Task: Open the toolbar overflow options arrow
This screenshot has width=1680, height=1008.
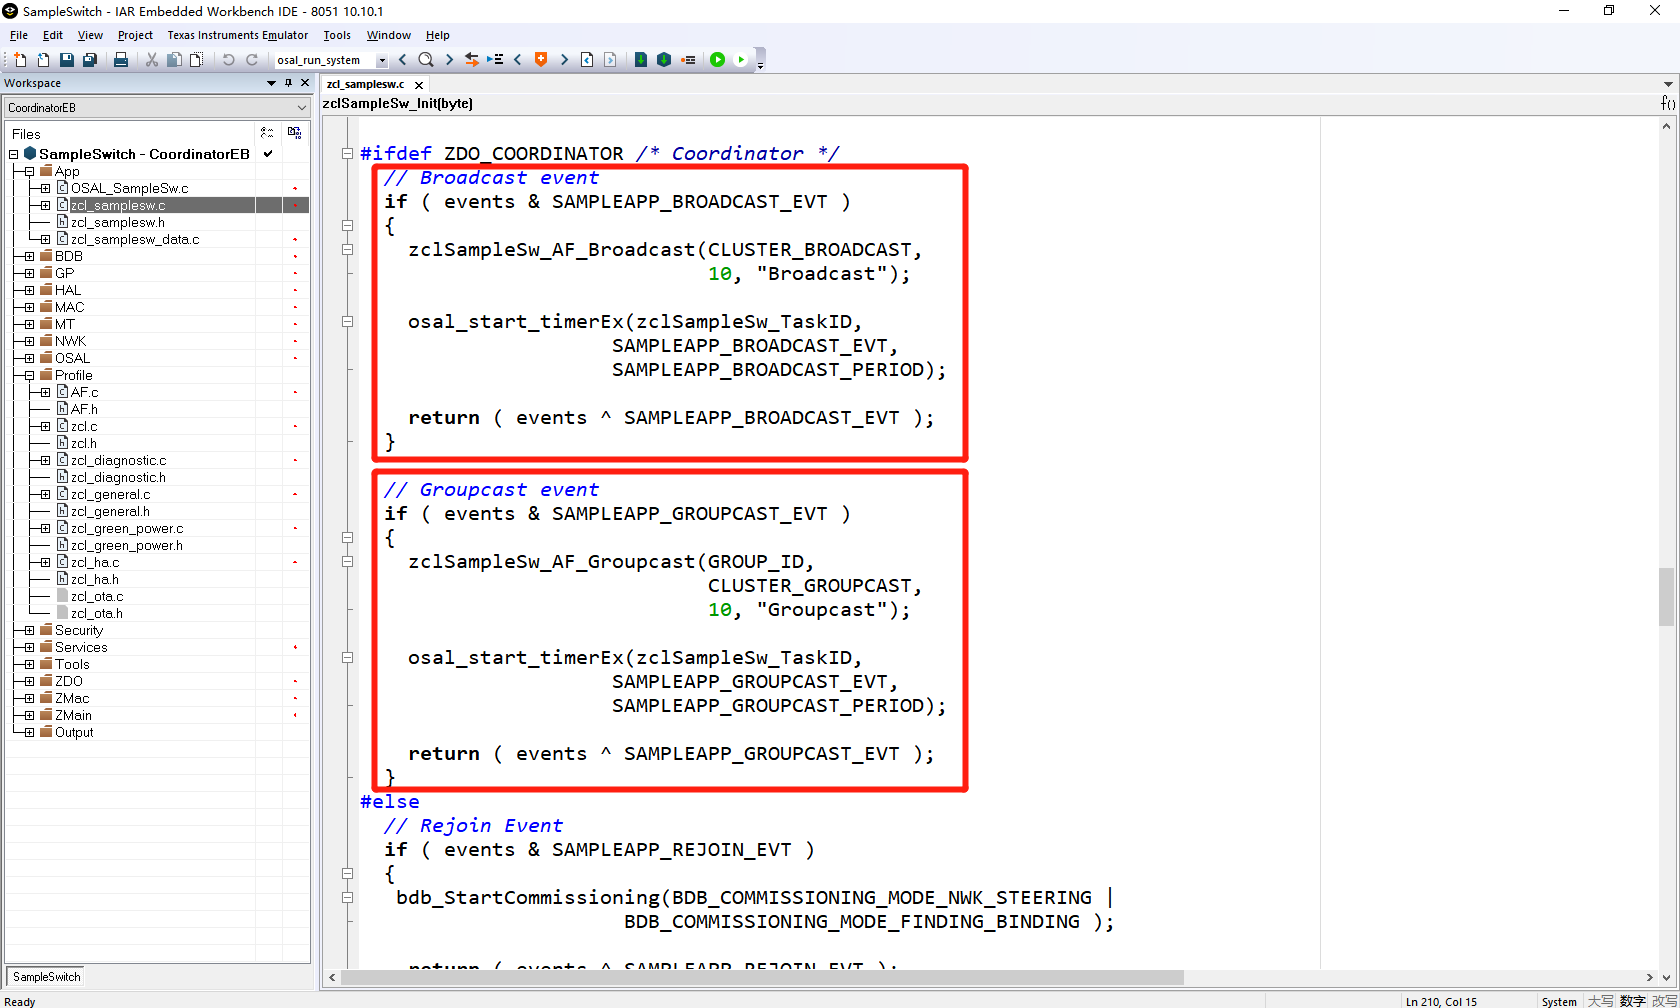Action: (x=760, y=65)
